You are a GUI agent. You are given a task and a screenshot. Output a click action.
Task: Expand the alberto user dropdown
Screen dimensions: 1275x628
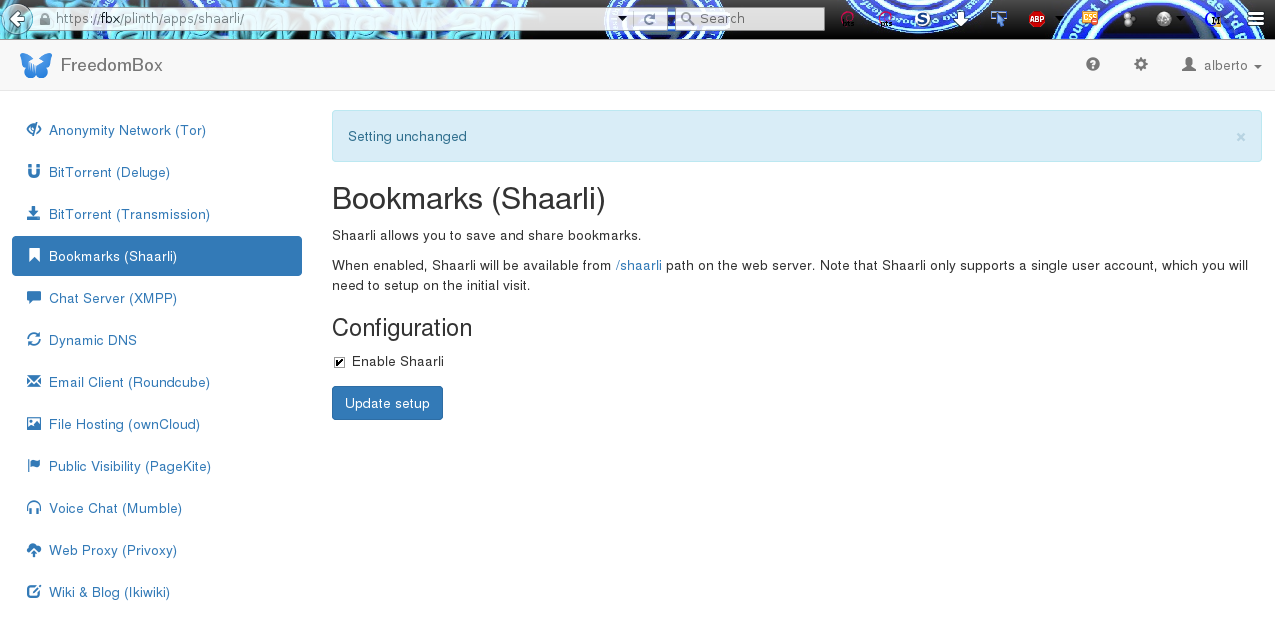pos(1222,65)
